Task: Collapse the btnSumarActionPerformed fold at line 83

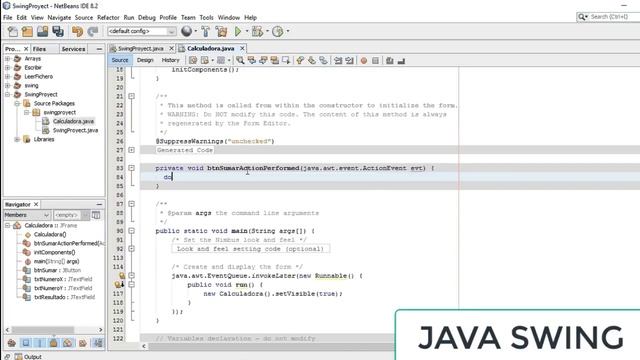Action: pyautogui.click(x=131, y=168)
